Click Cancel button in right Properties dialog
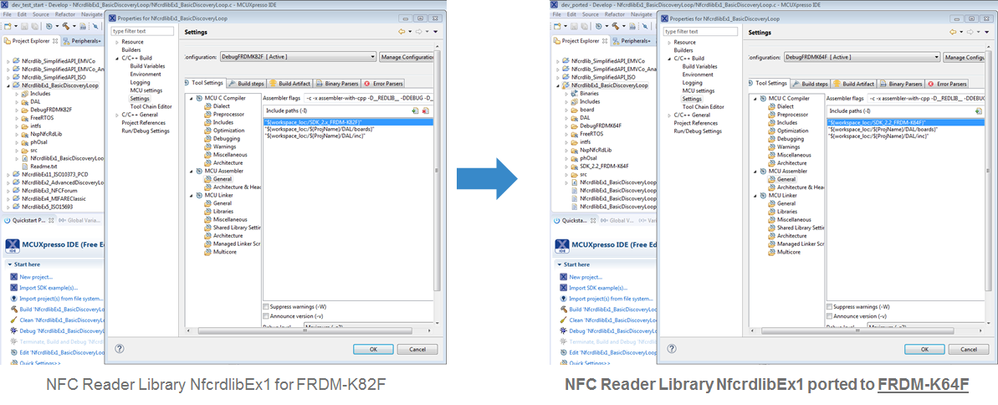998x405 pixels. [x=968, y=349]
